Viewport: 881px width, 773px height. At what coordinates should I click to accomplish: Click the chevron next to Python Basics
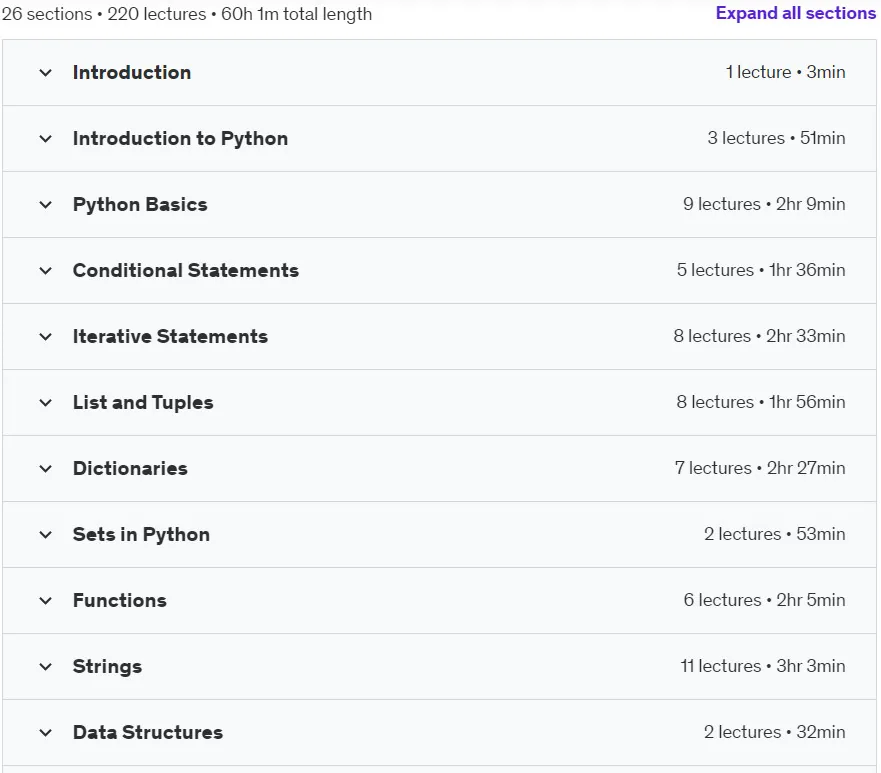pos(46,204)
